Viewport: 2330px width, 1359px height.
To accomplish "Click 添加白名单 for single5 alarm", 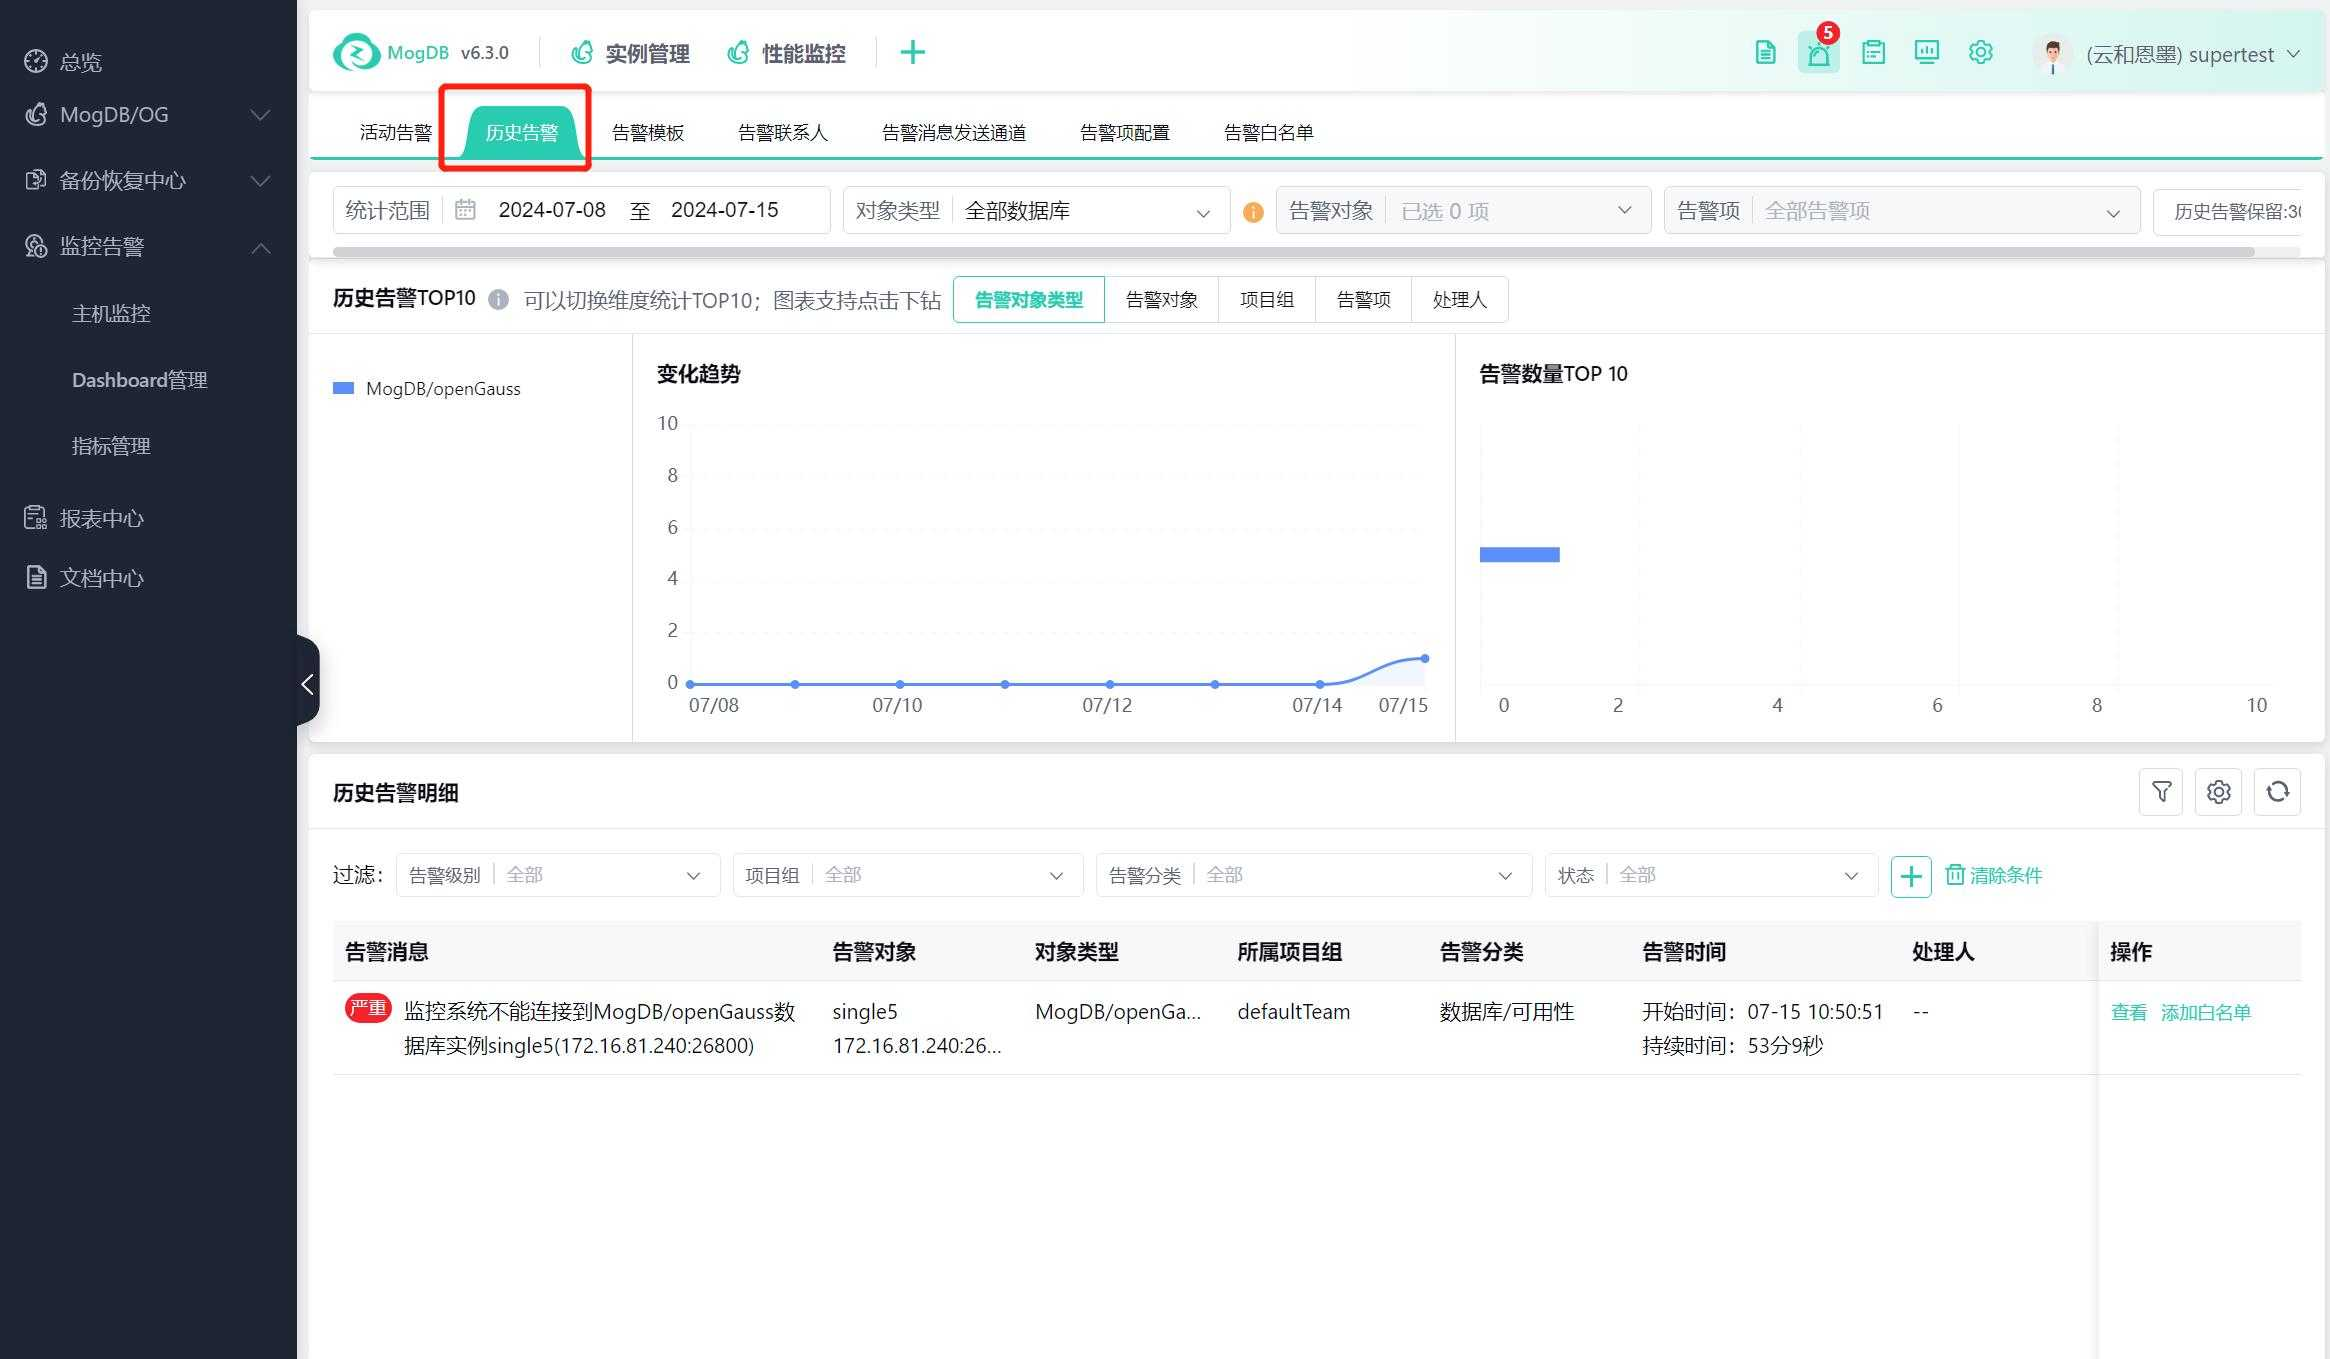I will click(2206, 1012).
